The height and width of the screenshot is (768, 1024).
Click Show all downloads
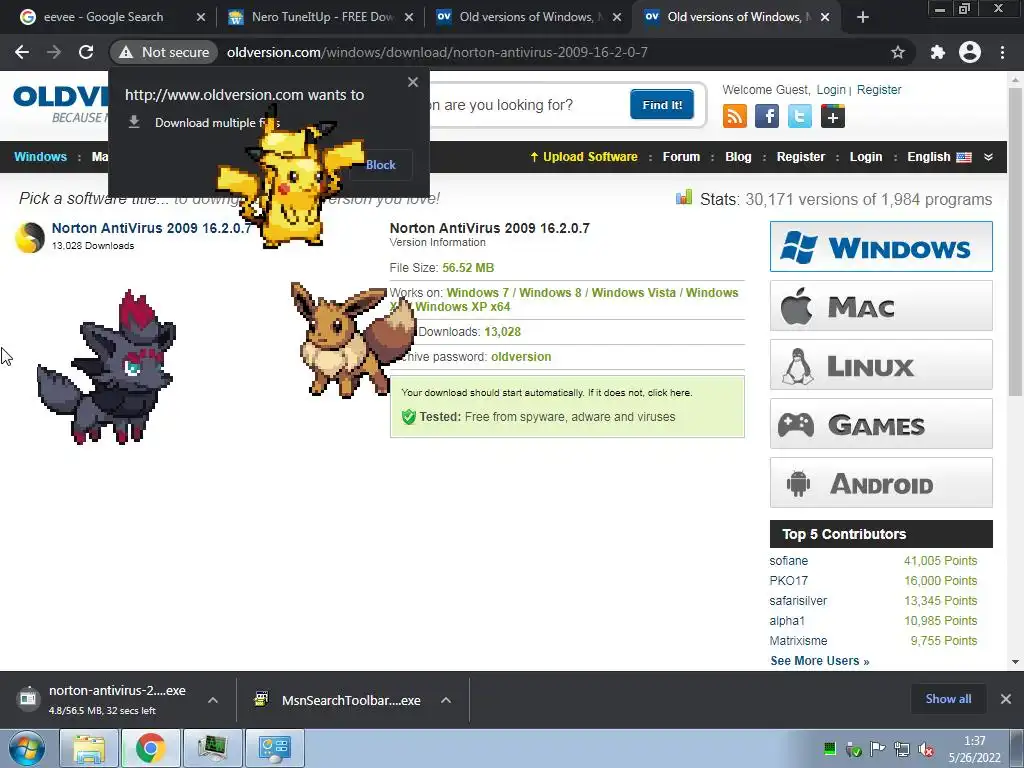(948, 699)
